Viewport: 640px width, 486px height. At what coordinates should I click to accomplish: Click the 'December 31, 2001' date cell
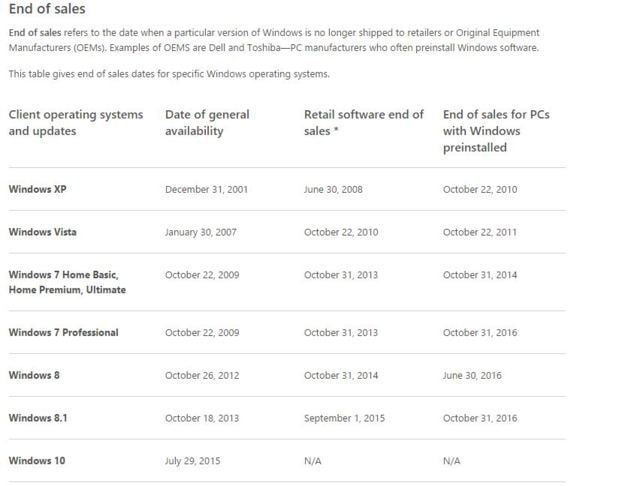tap(207, 189)
